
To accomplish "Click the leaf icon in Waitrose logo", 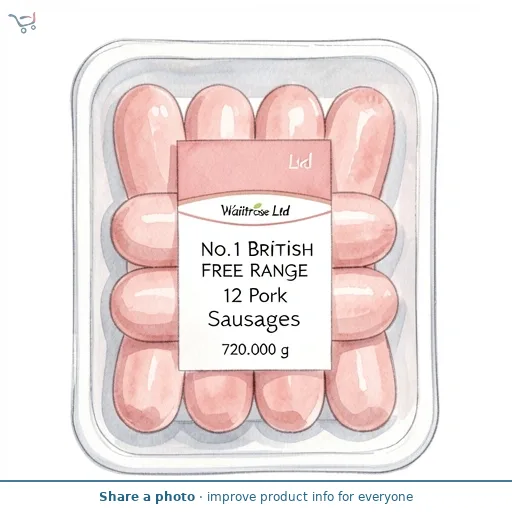I will (258, 206).
